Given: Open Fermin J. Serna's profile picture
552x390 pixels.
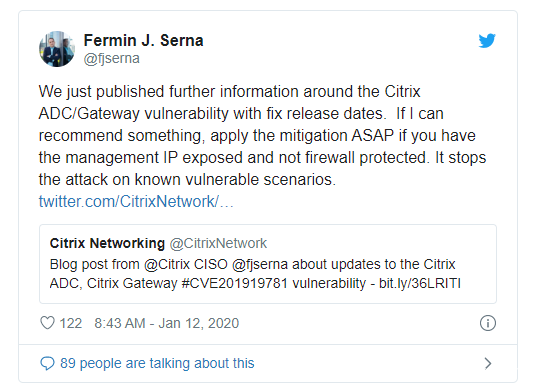Looking at the screenshot, I should [x=57, y=49].
